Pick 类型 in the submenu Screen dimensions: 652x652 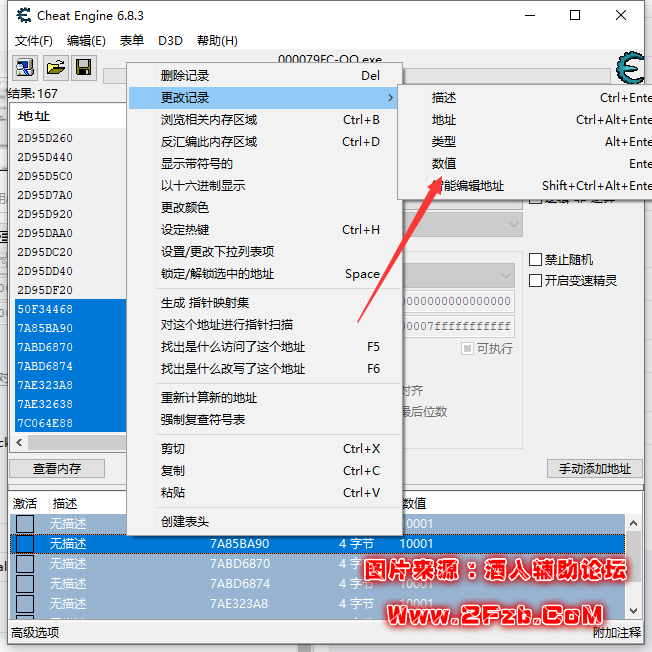tap(526, 142)
